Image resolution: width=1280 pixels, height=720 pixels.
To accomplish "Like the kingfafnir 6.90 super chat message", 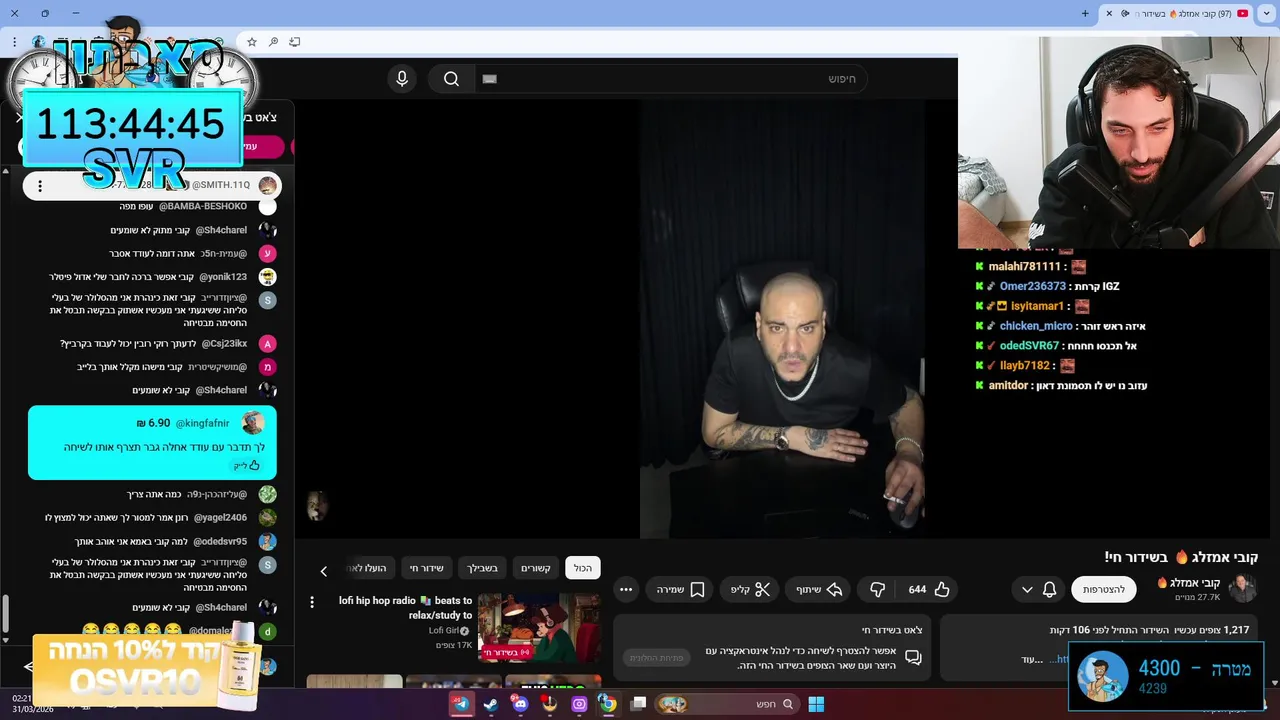I will point(247,465).
